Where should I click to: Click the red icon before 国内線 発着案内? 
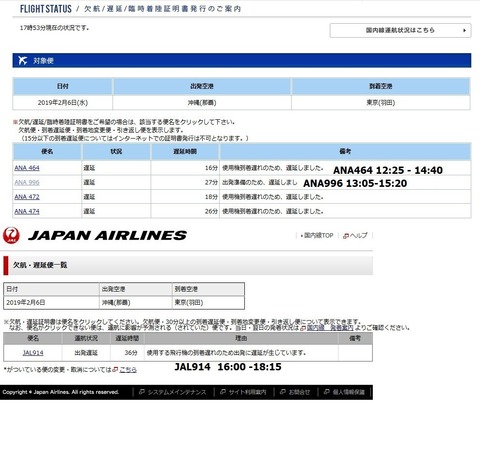(x=303, y=328)
